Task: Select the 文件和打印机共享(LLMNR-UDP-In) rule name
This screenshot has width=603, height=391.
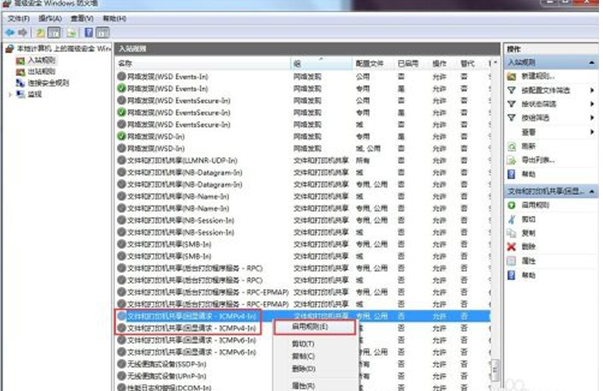Action: coord(182,160)
